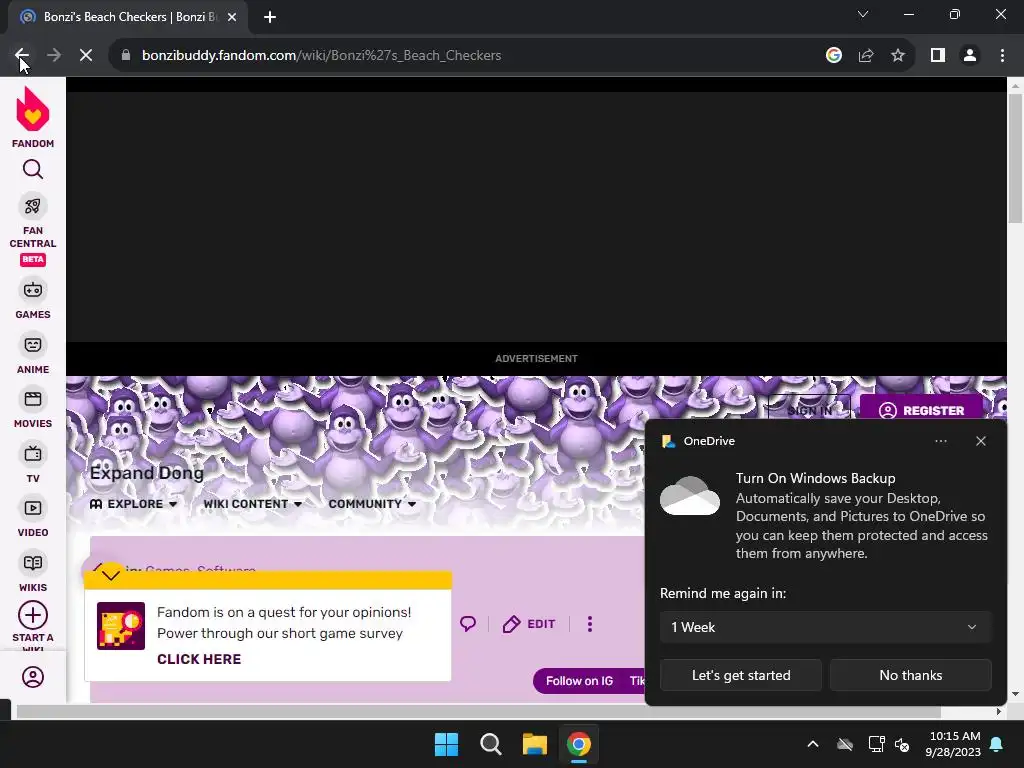The width and height of the screenshot is (1024, 768).
Task: Click the Register button
Action: pyautogui.click(x=921, y=410)
